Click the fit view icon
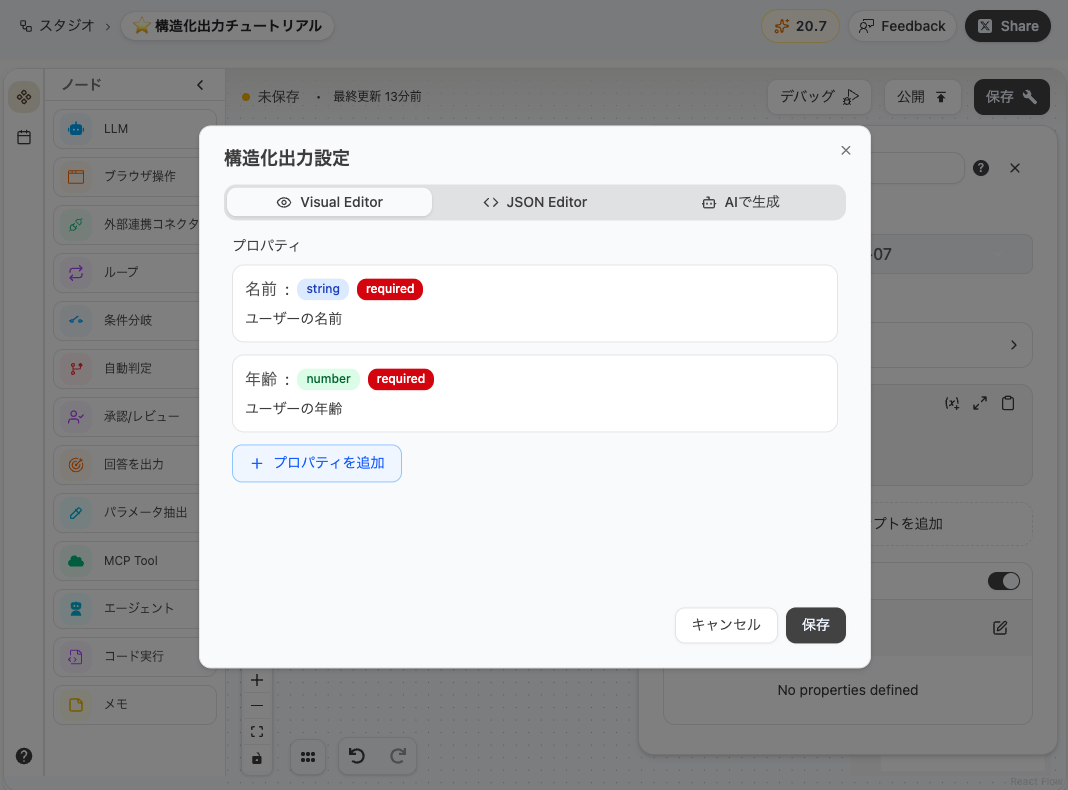 click(x=257, y=732)
